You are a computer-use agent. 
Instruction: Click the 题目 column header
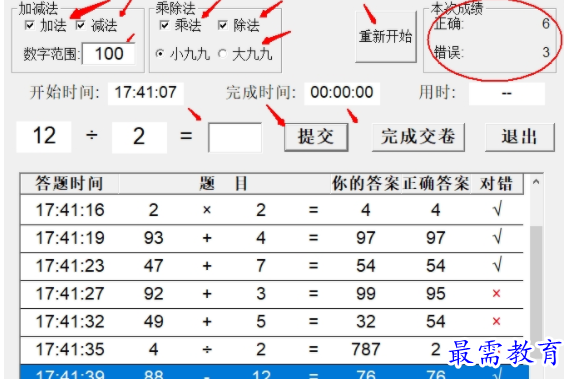[x=224, y=184]
